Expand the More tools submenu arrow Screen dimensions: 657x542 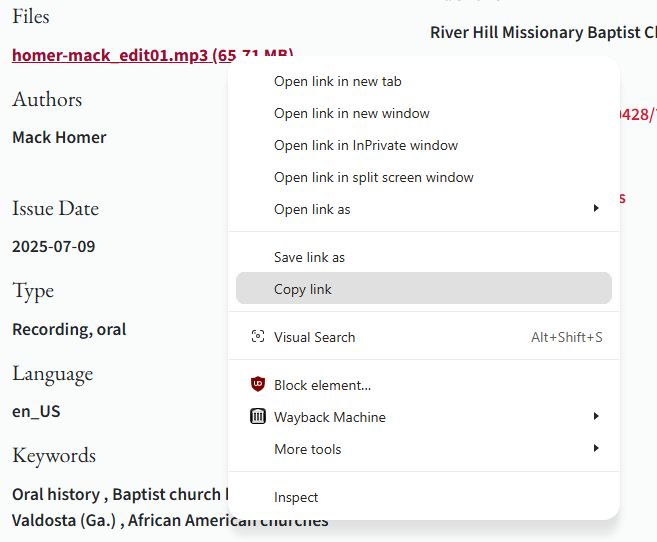click(x=596, y=448)
